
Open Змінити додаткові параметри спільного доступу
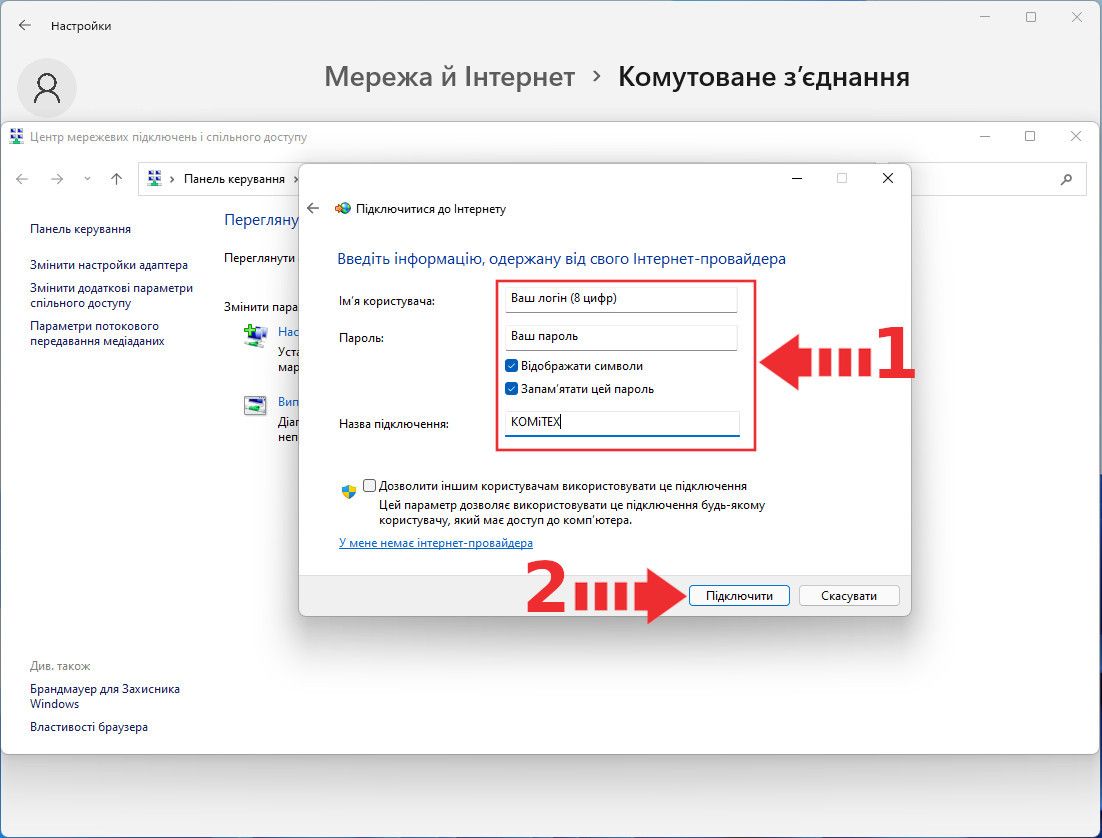[111, 295]
